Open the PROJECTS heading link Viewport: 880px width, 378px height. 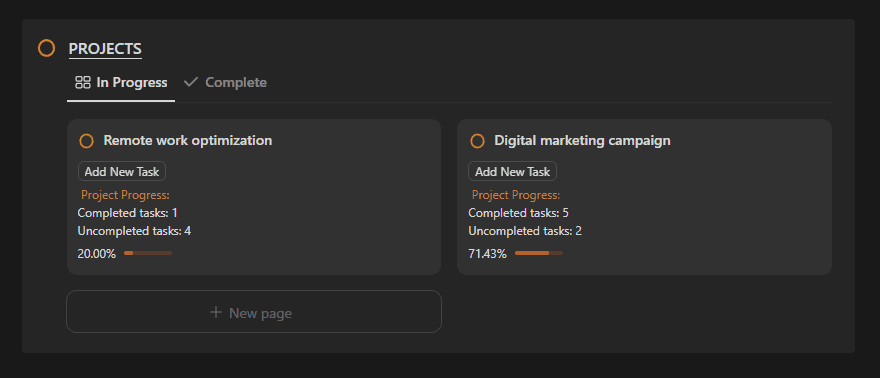(x=105, y=49)
